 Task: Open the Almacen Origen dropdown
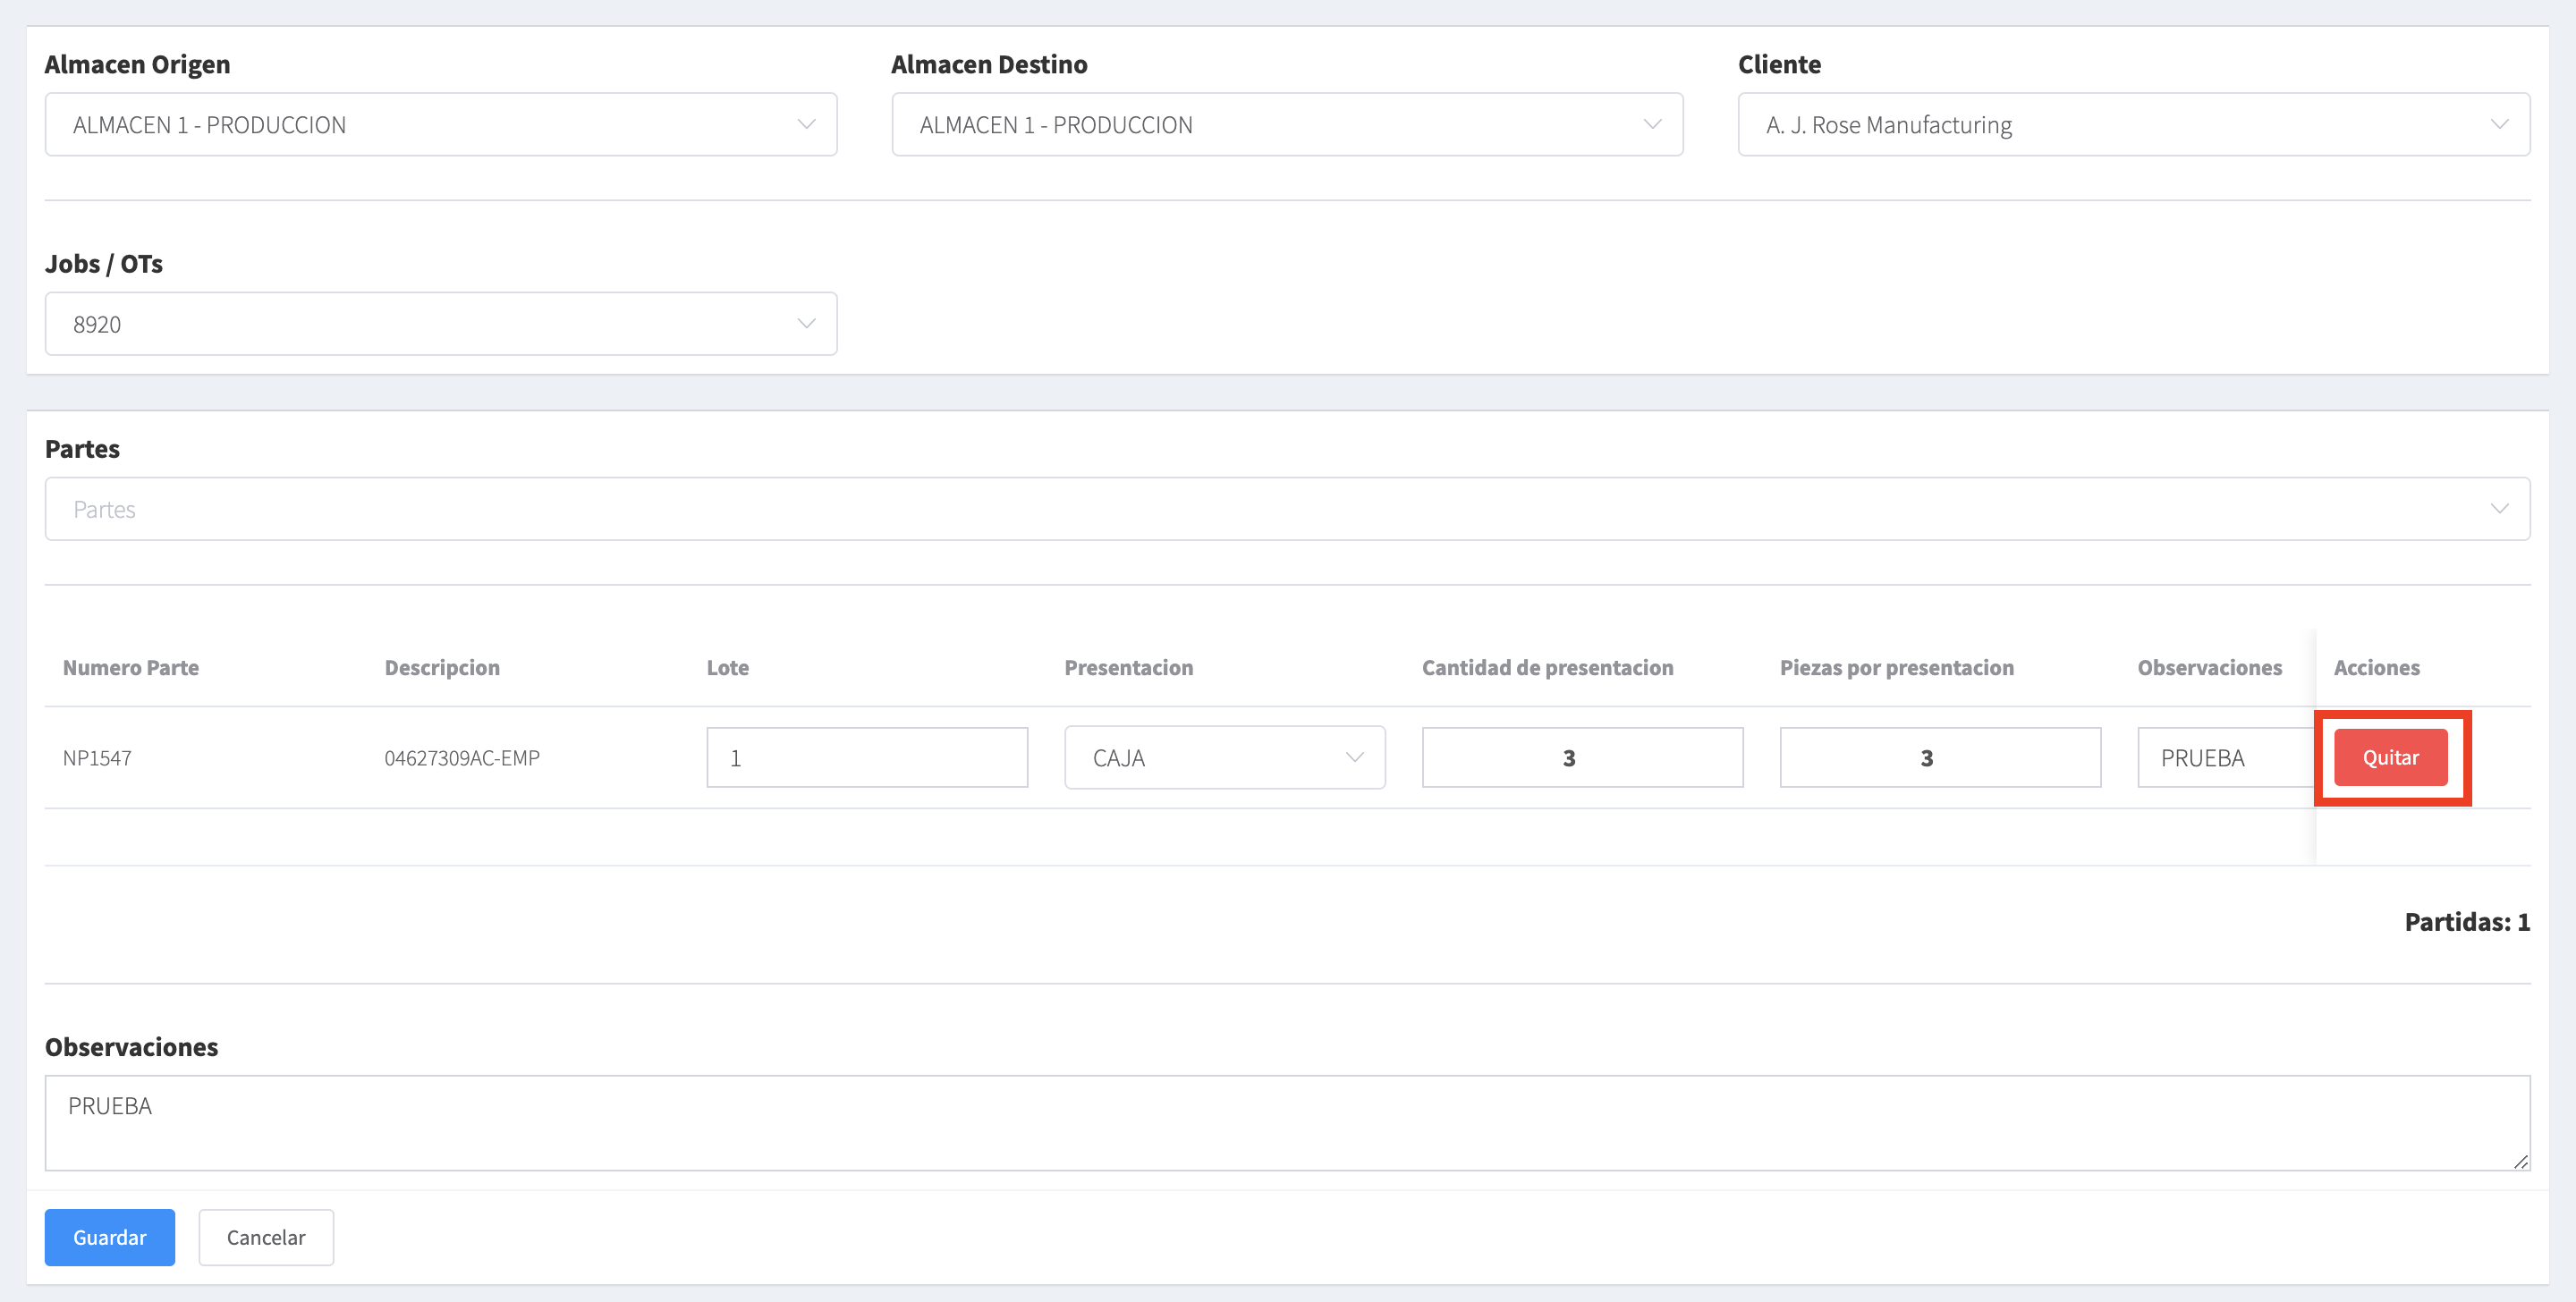(440, 125)
